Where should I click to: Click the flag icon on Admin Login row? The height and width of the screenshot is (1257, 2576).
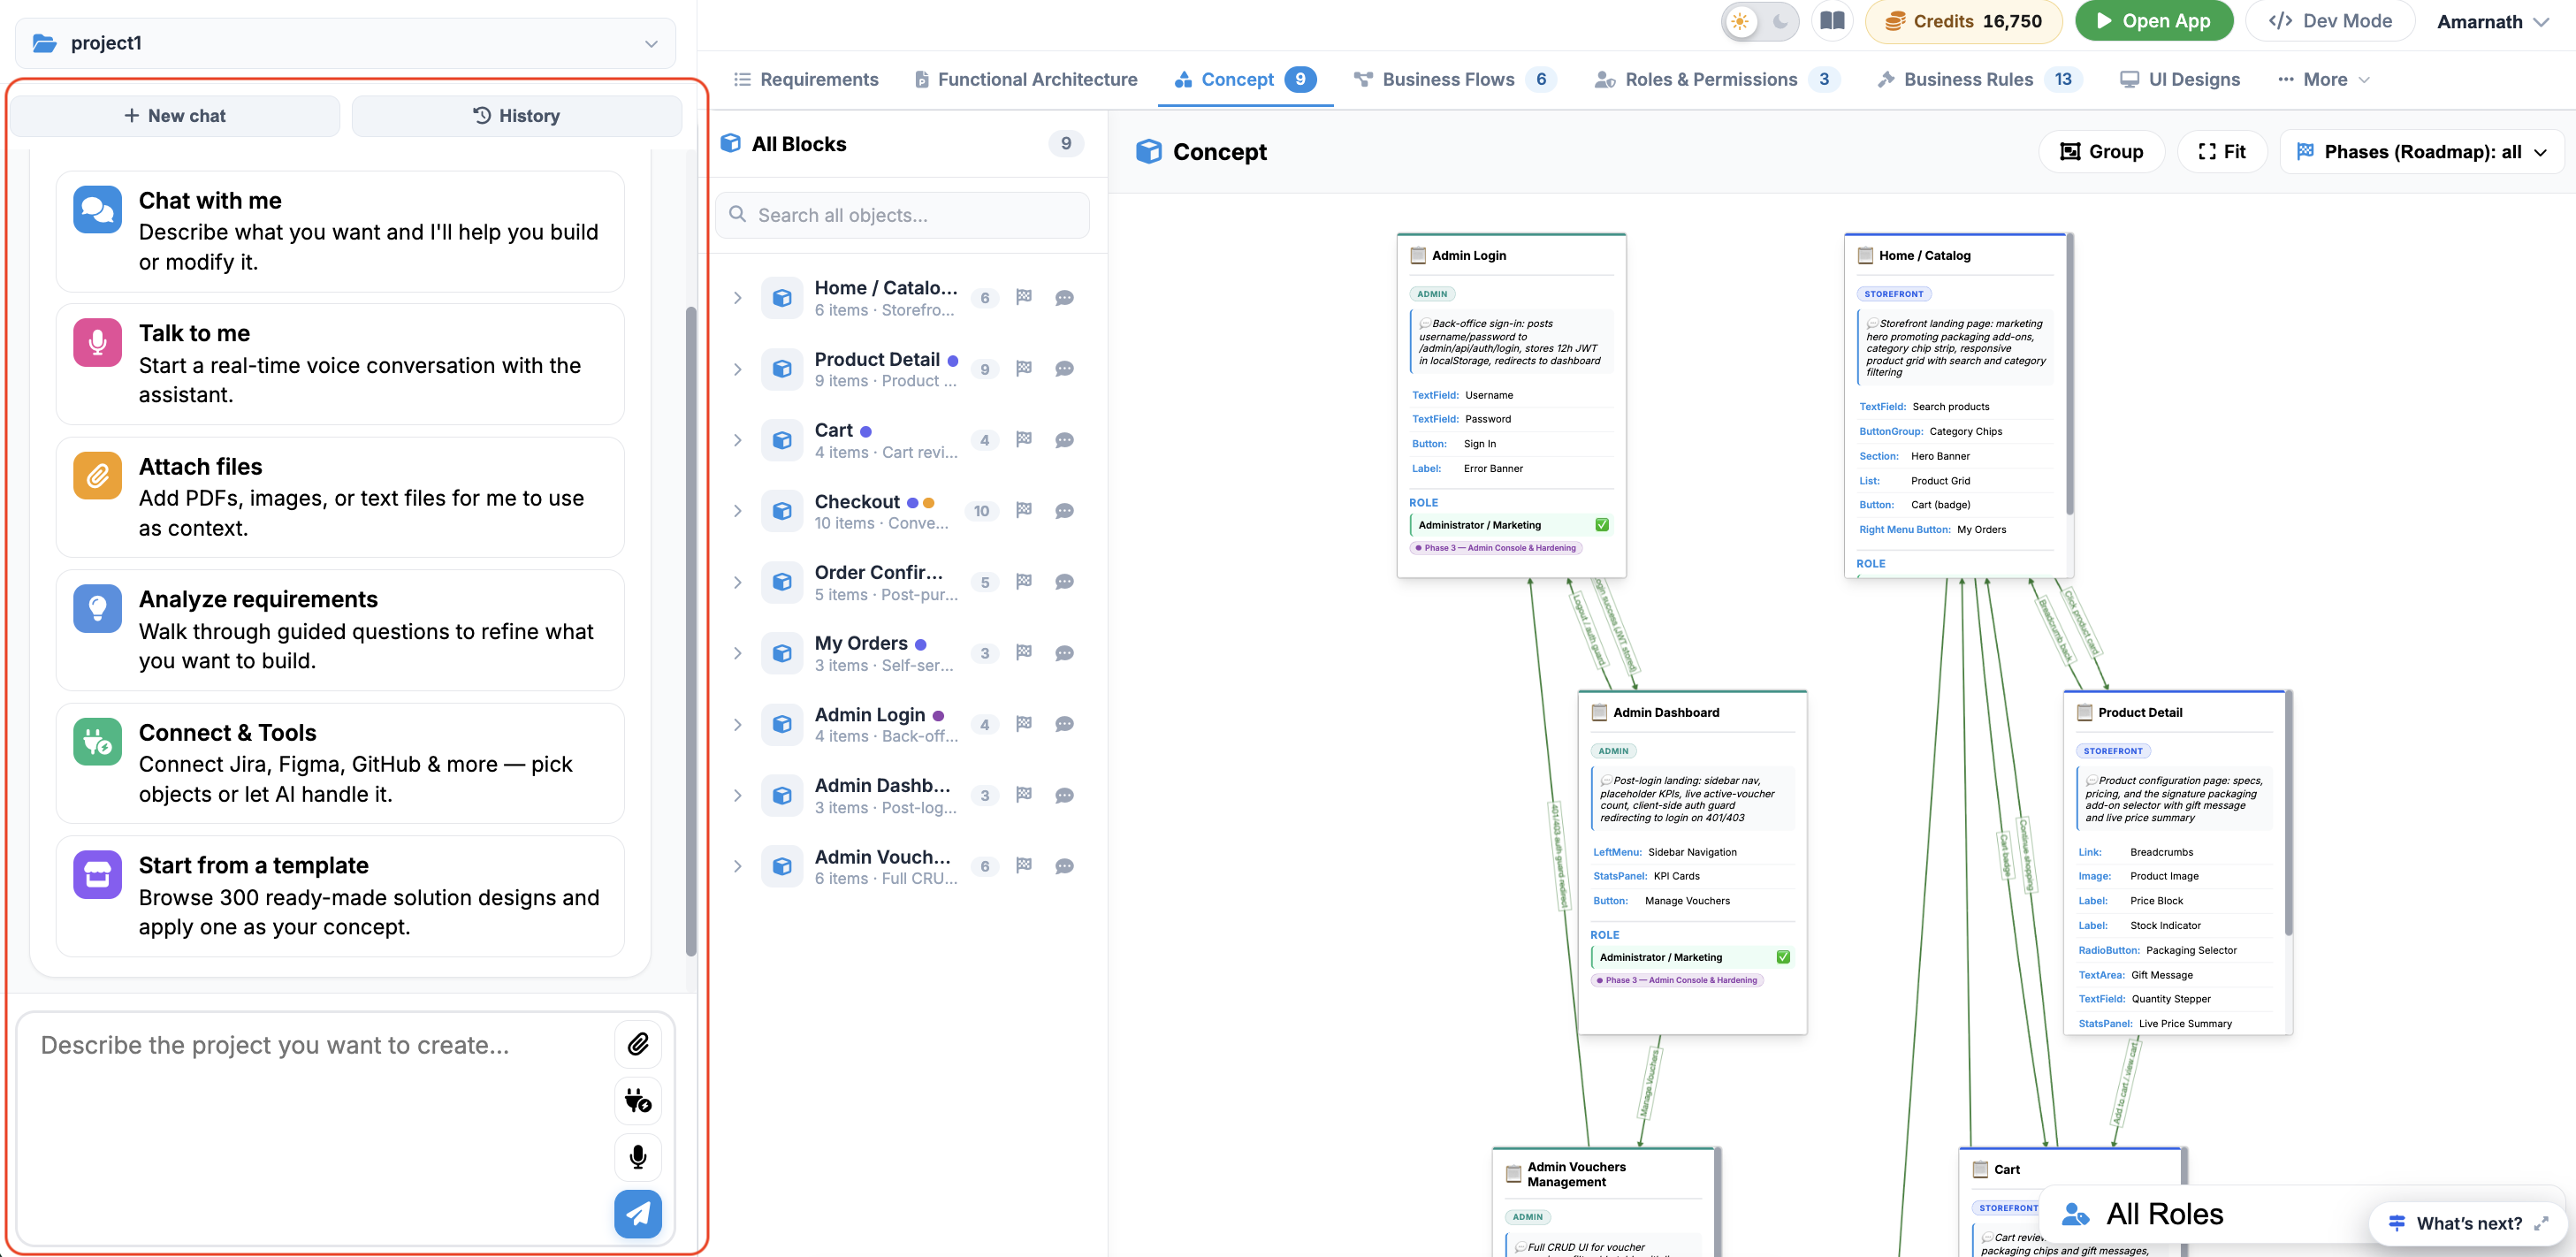tap(1024, 724)
